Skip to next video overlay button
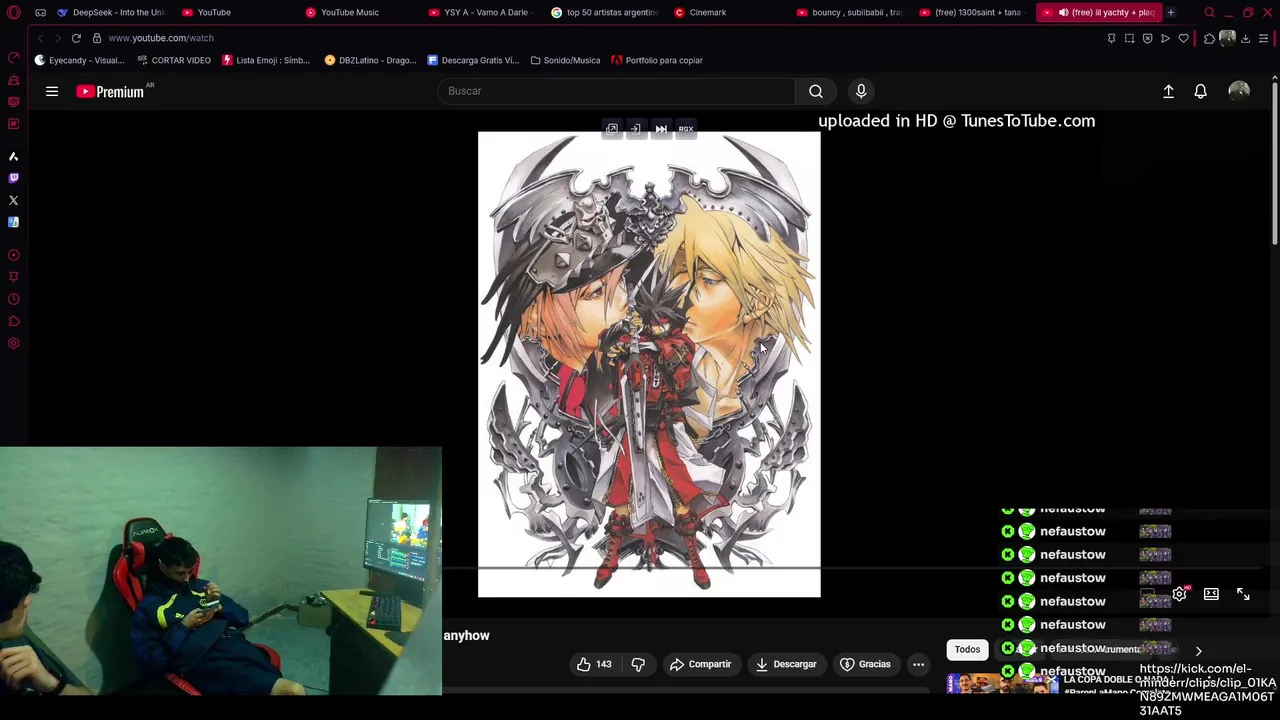1280x720 pixels. pyautogui.click(x=661, y=129)
